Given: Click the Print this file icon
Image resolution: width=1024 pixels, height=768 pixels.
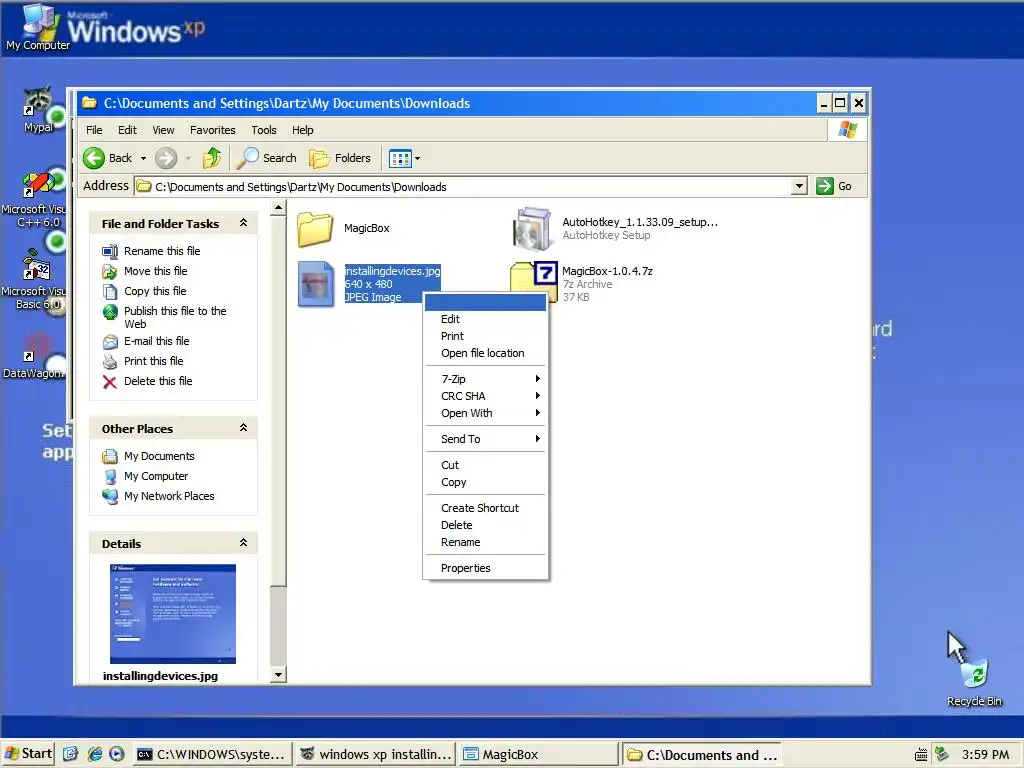Looking at the screenshot, I should tap(110, 361).
